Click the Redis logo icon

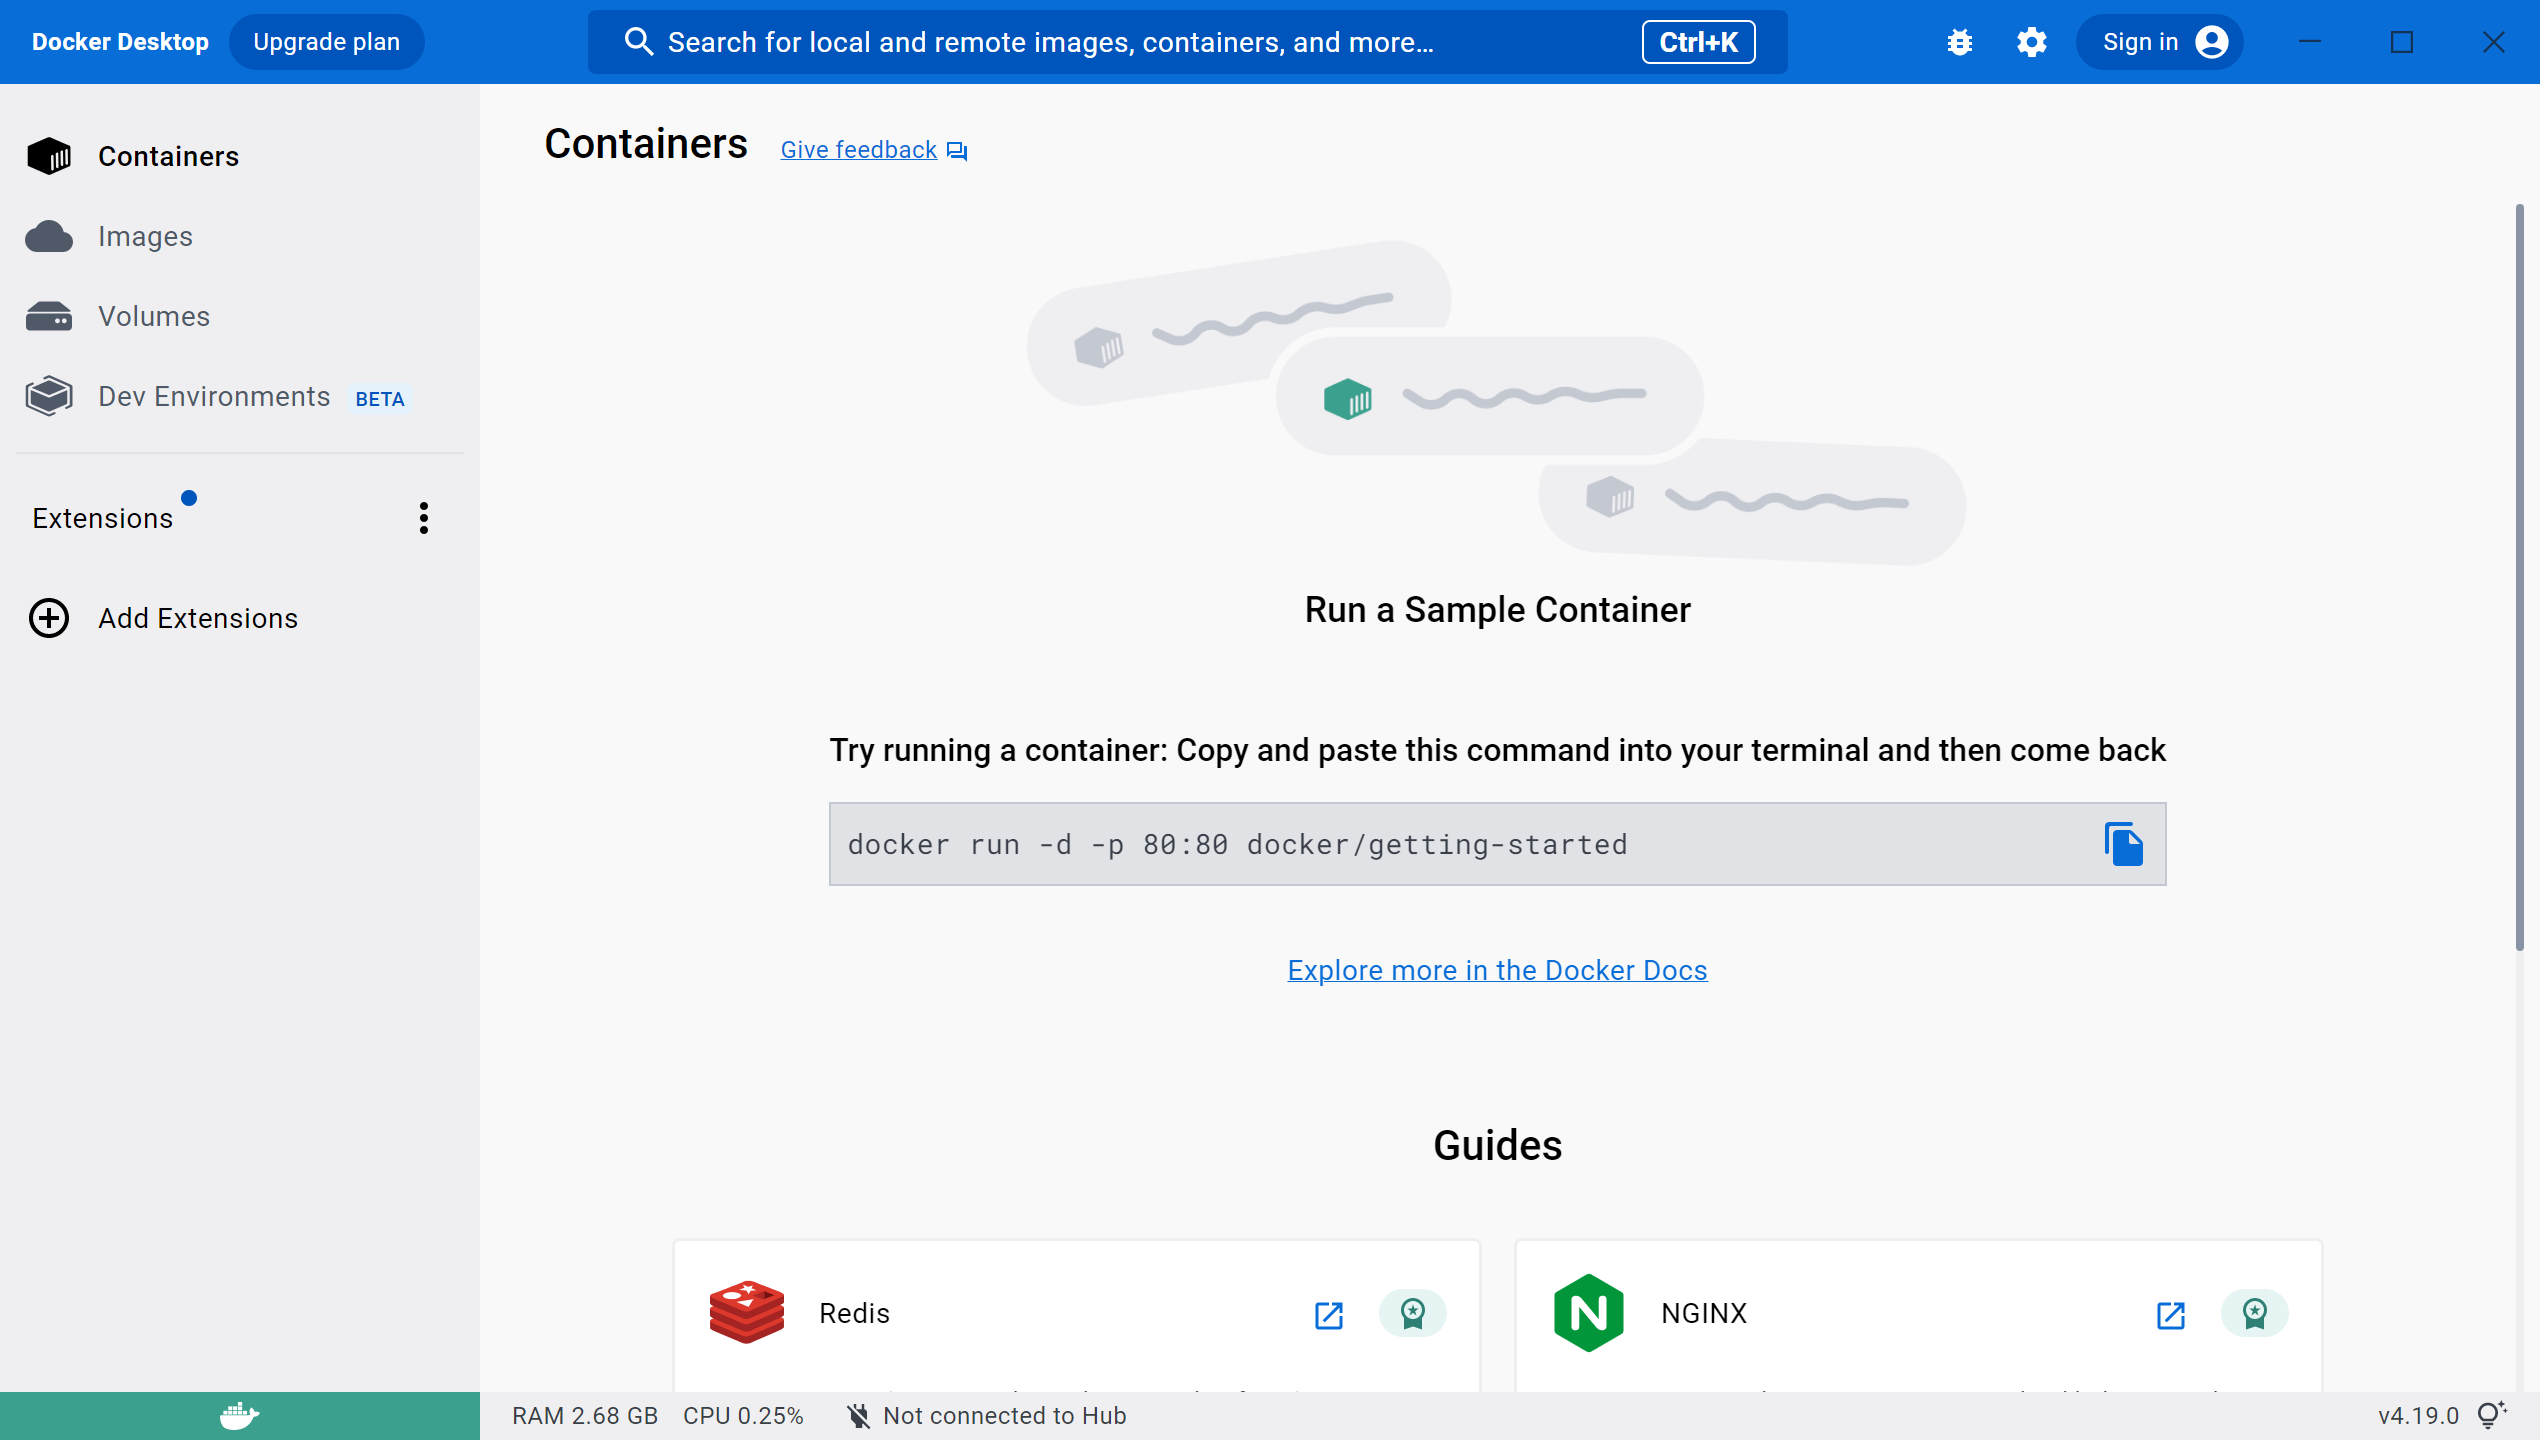(747, 1312)
